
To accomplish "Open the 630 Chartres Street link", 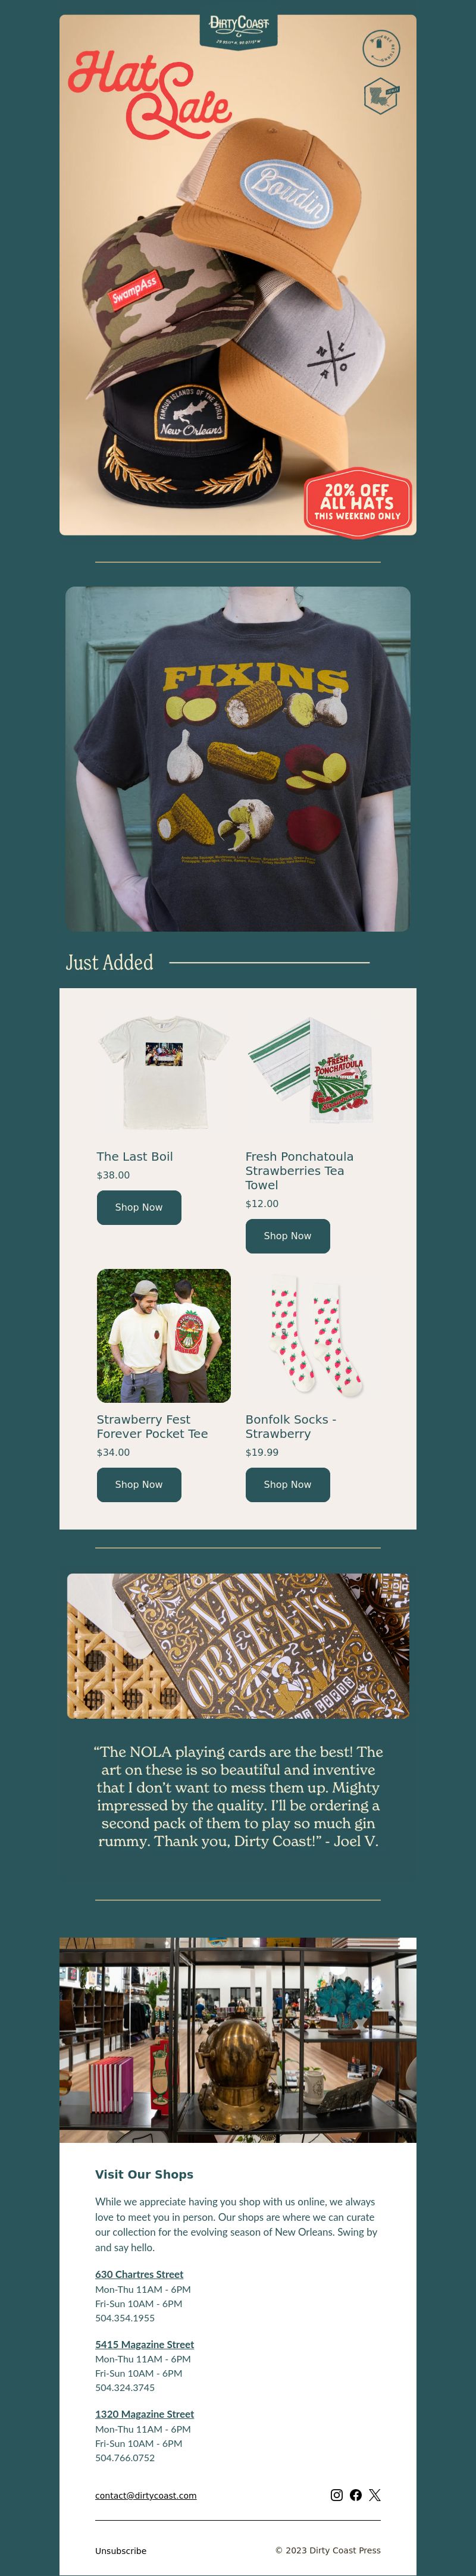I will coord(139,2274).
